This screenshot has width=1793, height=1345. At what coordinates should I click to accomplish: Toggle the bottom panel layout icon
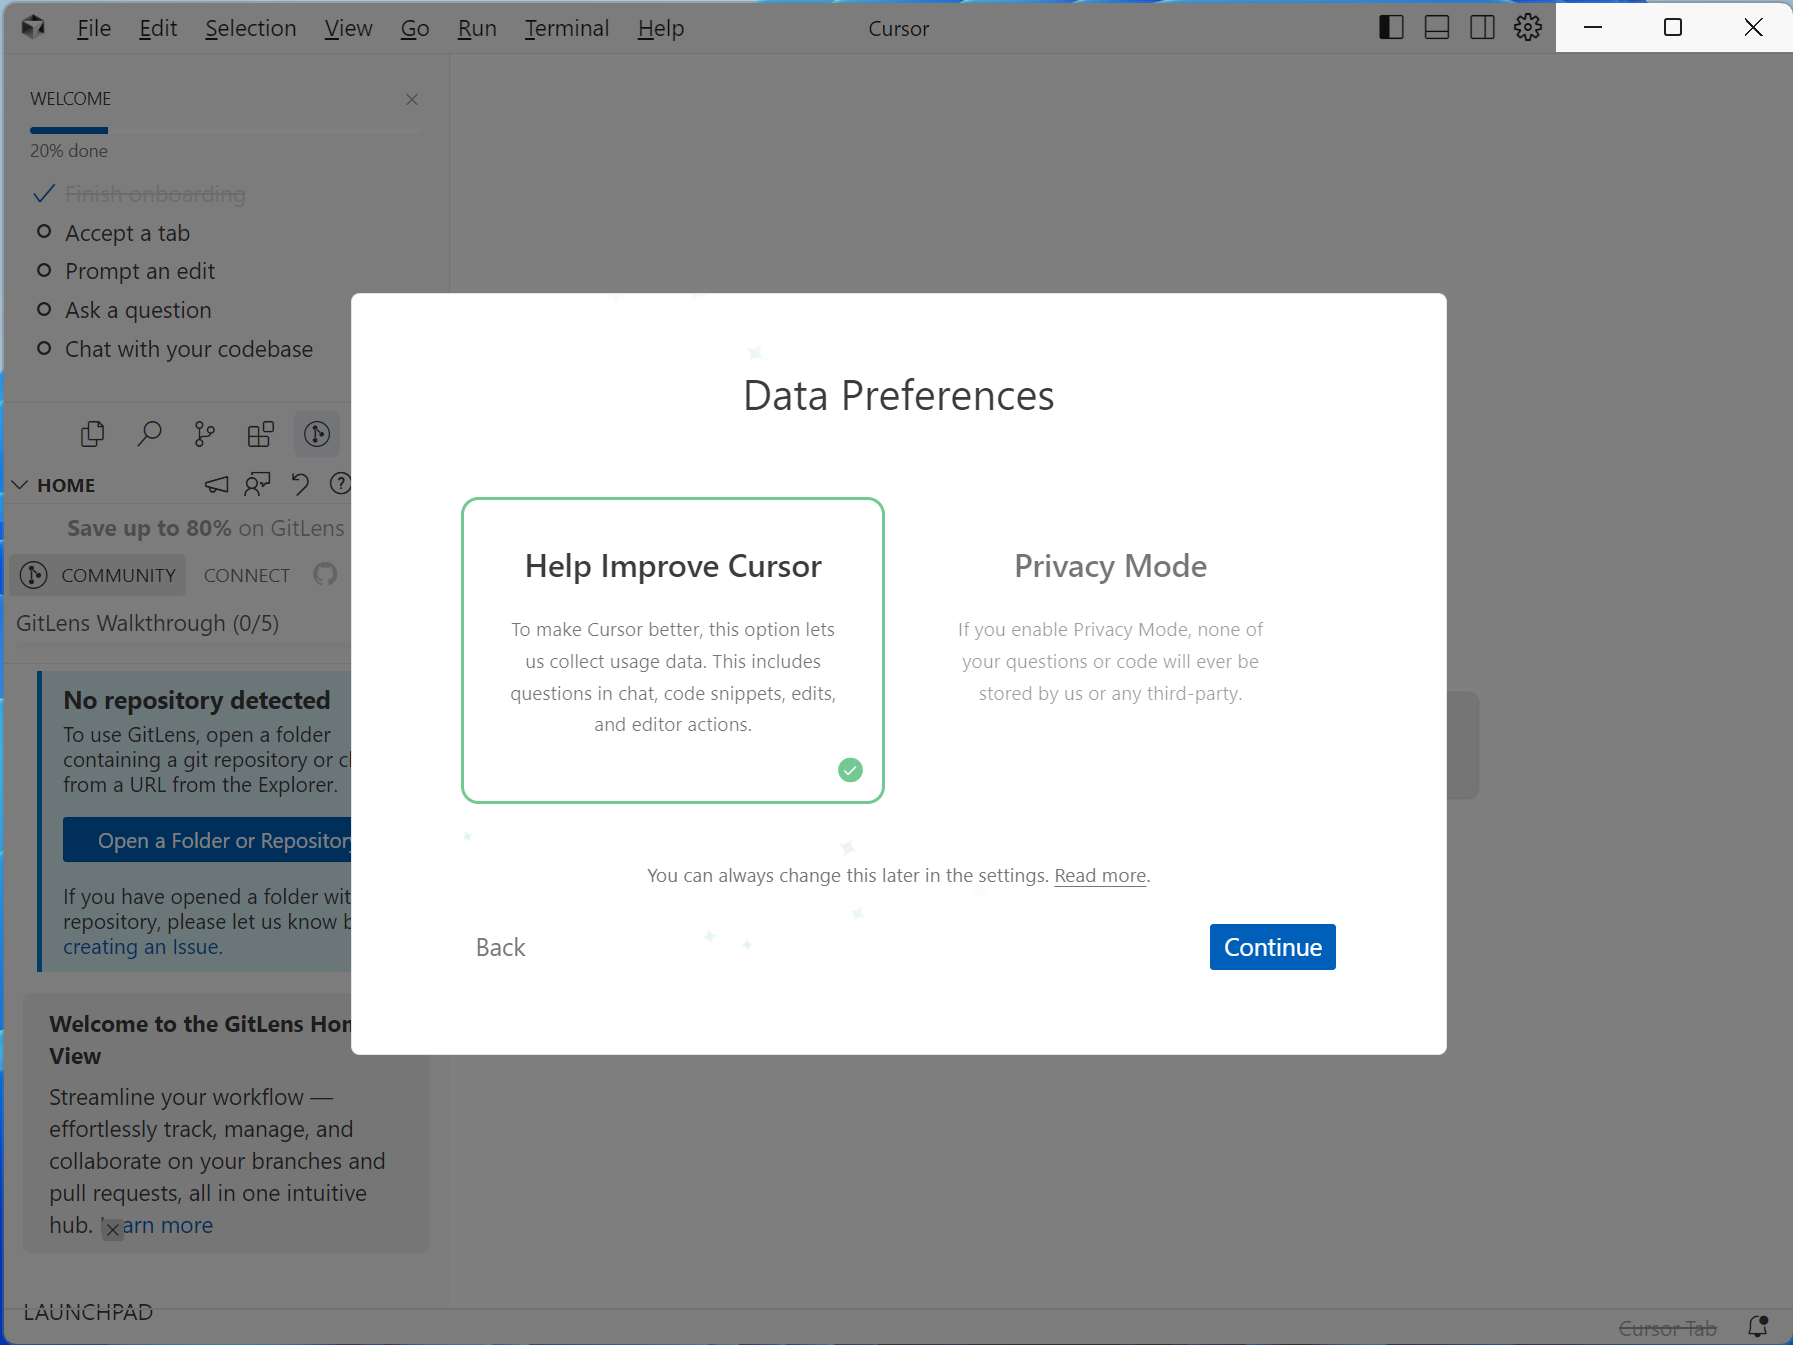click(1437, 28)
